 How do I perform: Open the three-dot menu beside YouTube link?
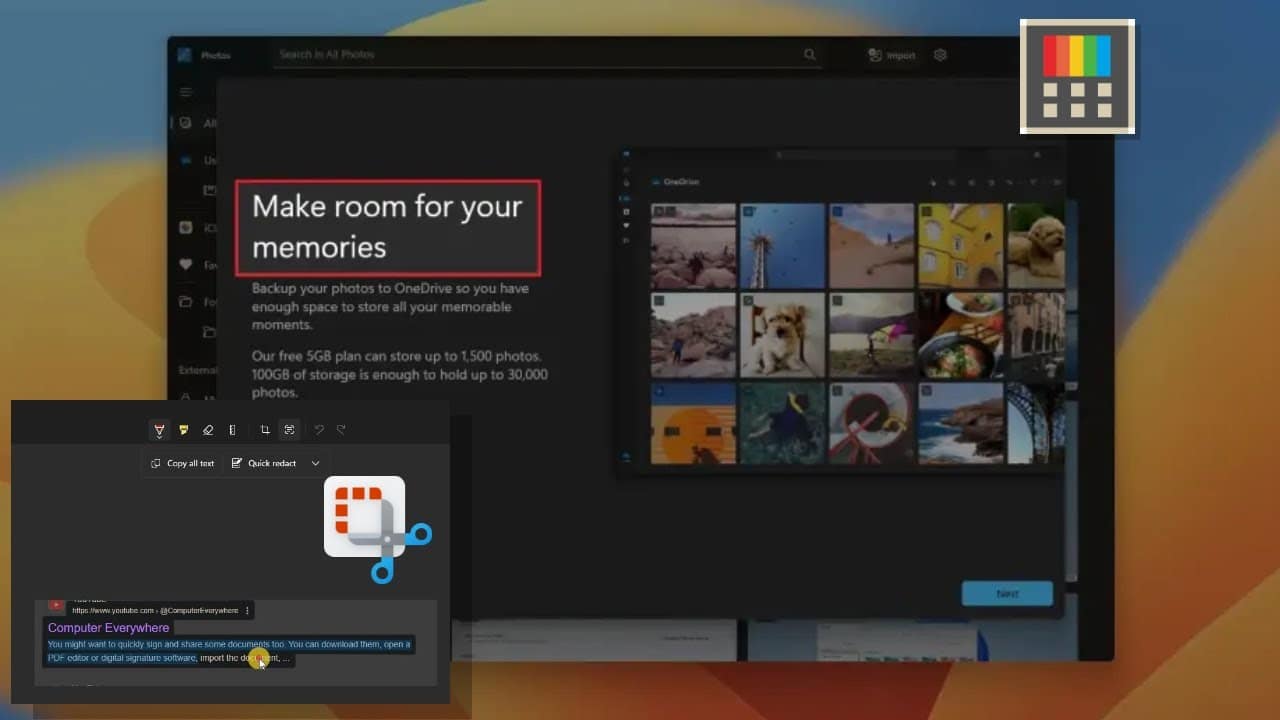247,609
